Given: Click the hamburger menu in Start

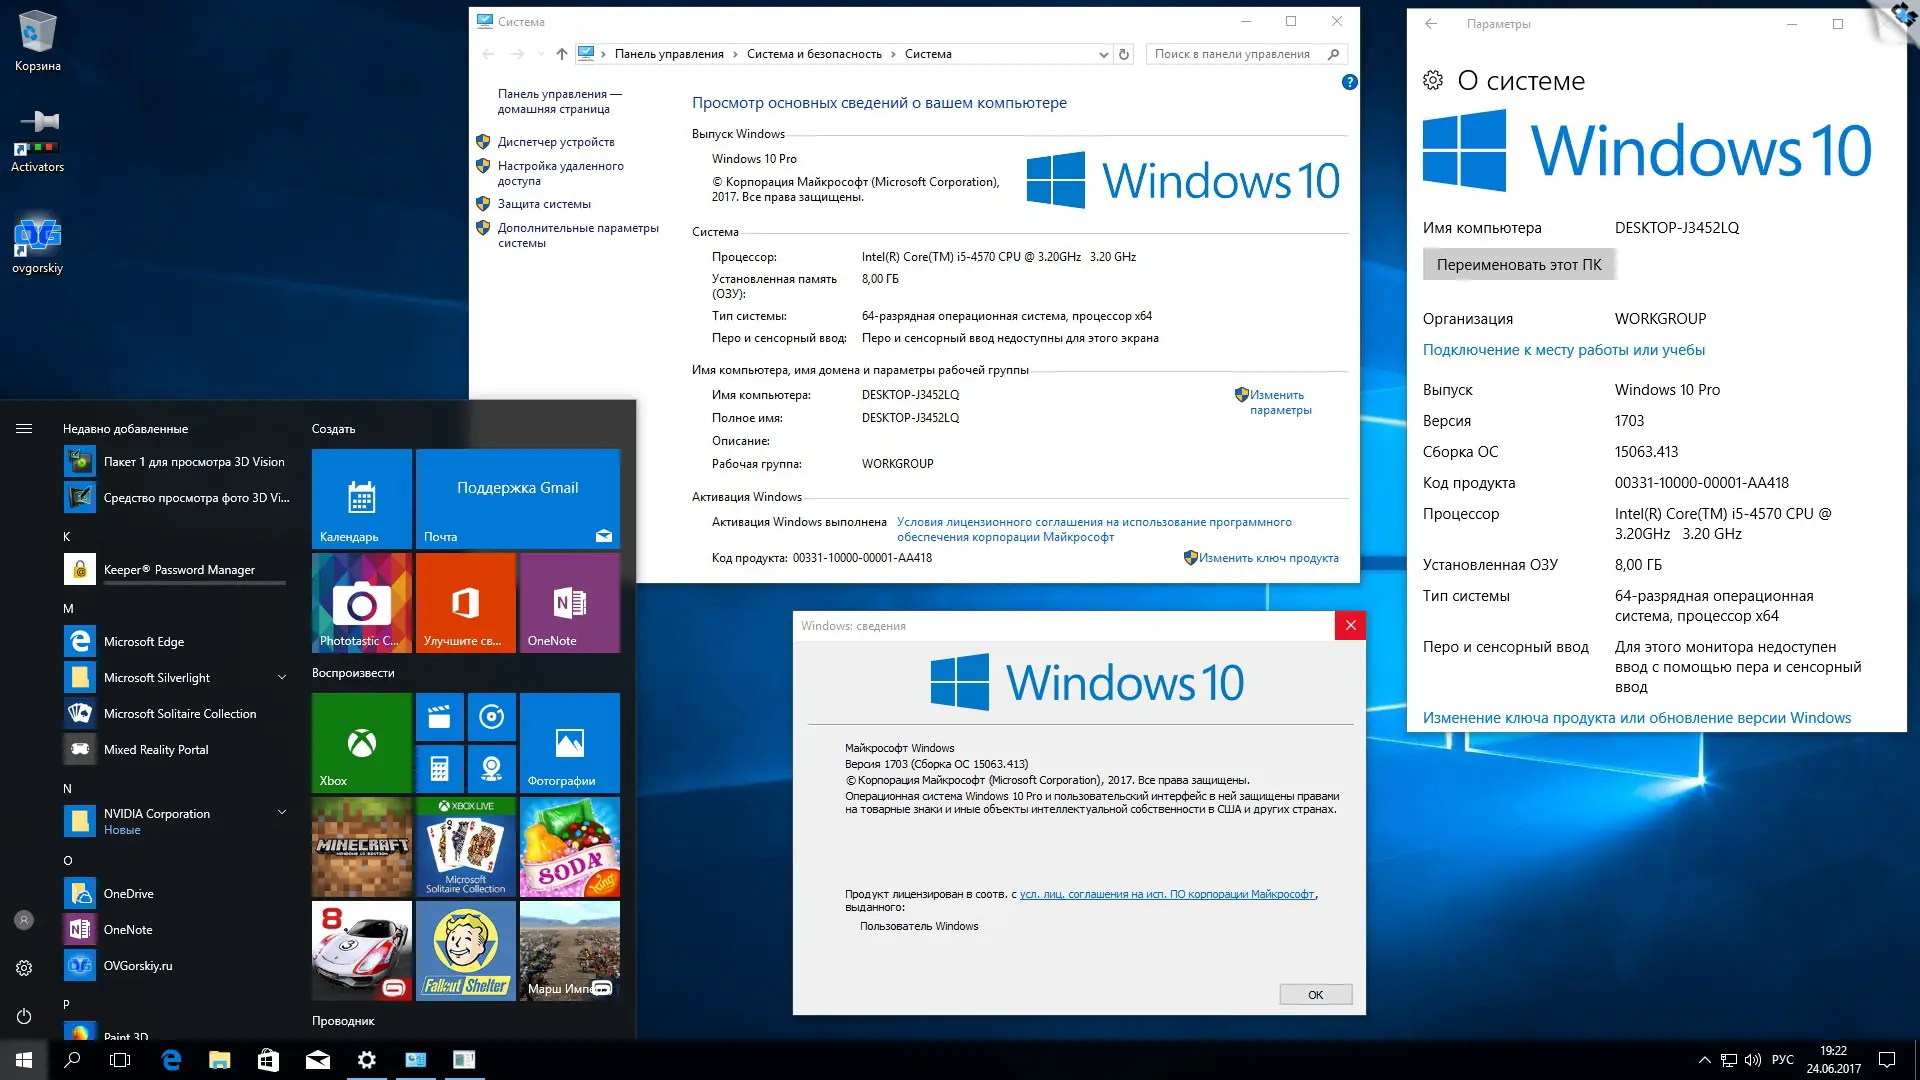Looking at the screenshot, I should coord(24,429).
